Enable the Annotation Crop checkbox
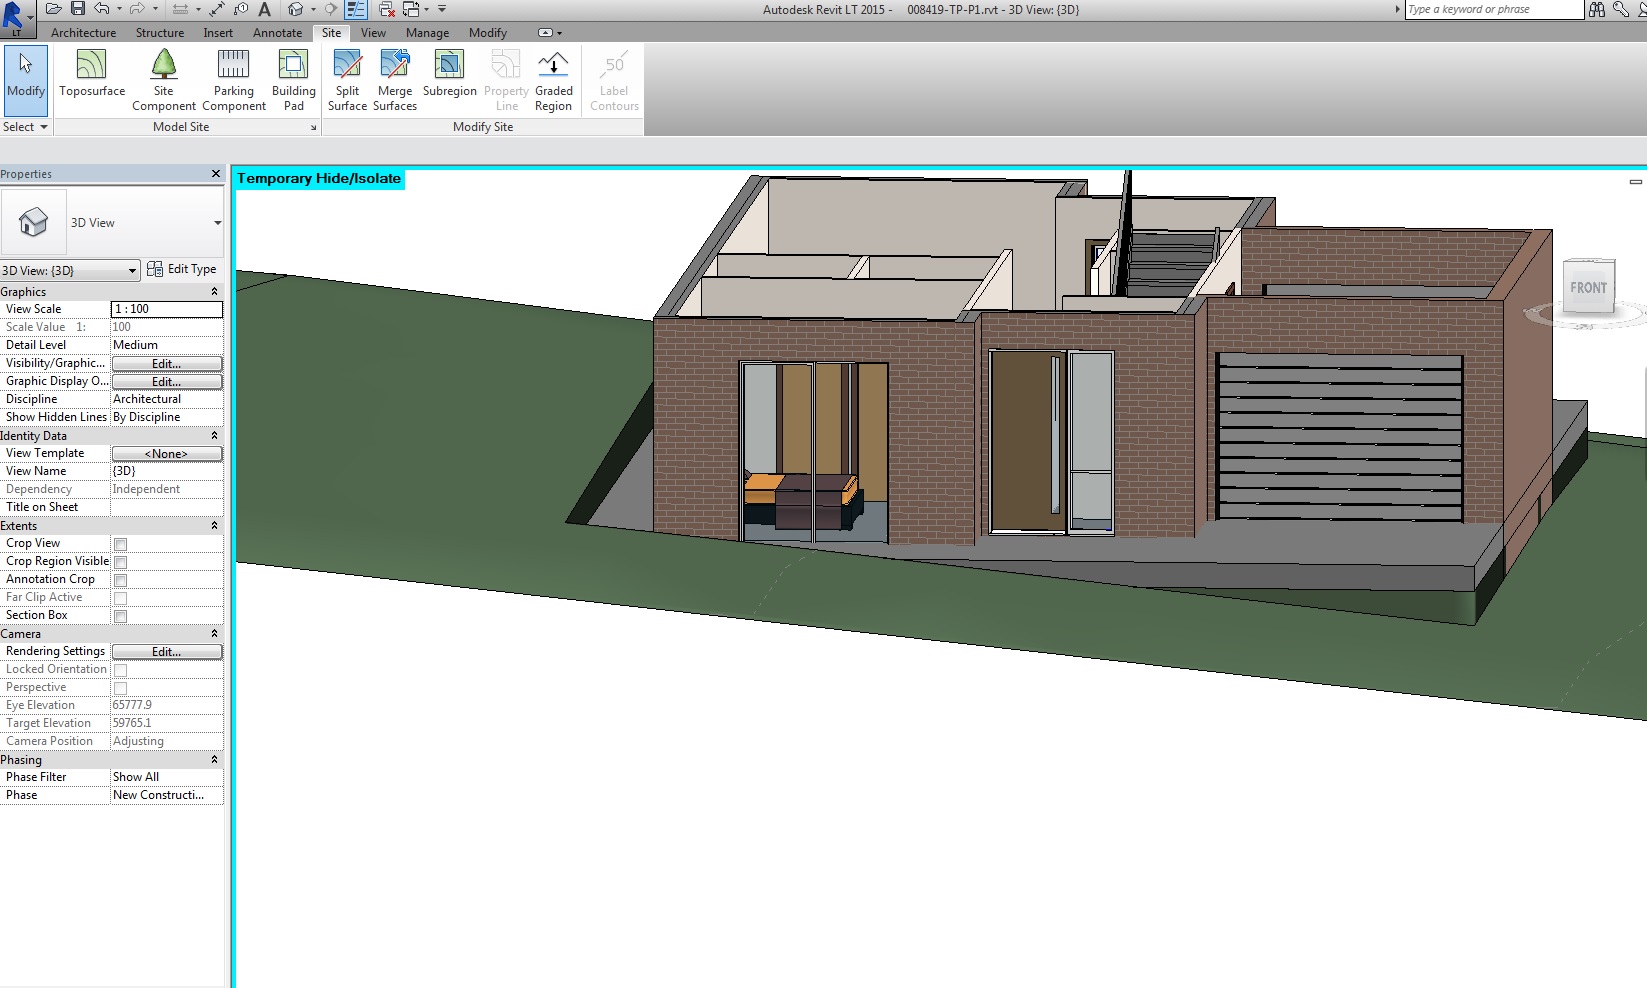 [x=120, y=580]
